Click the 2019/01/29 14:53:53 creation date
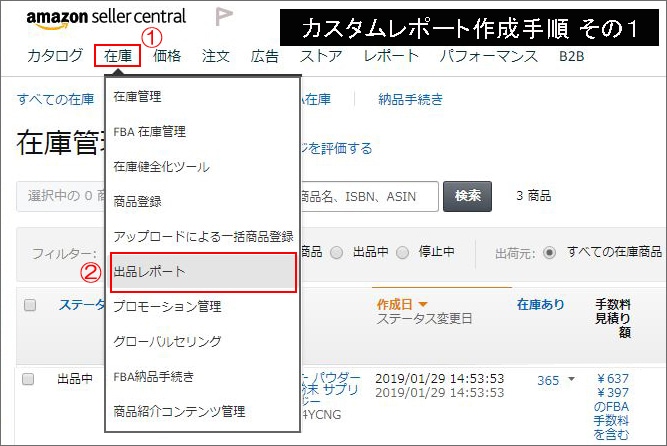667x446 pixels. click(x=439, y=378)
